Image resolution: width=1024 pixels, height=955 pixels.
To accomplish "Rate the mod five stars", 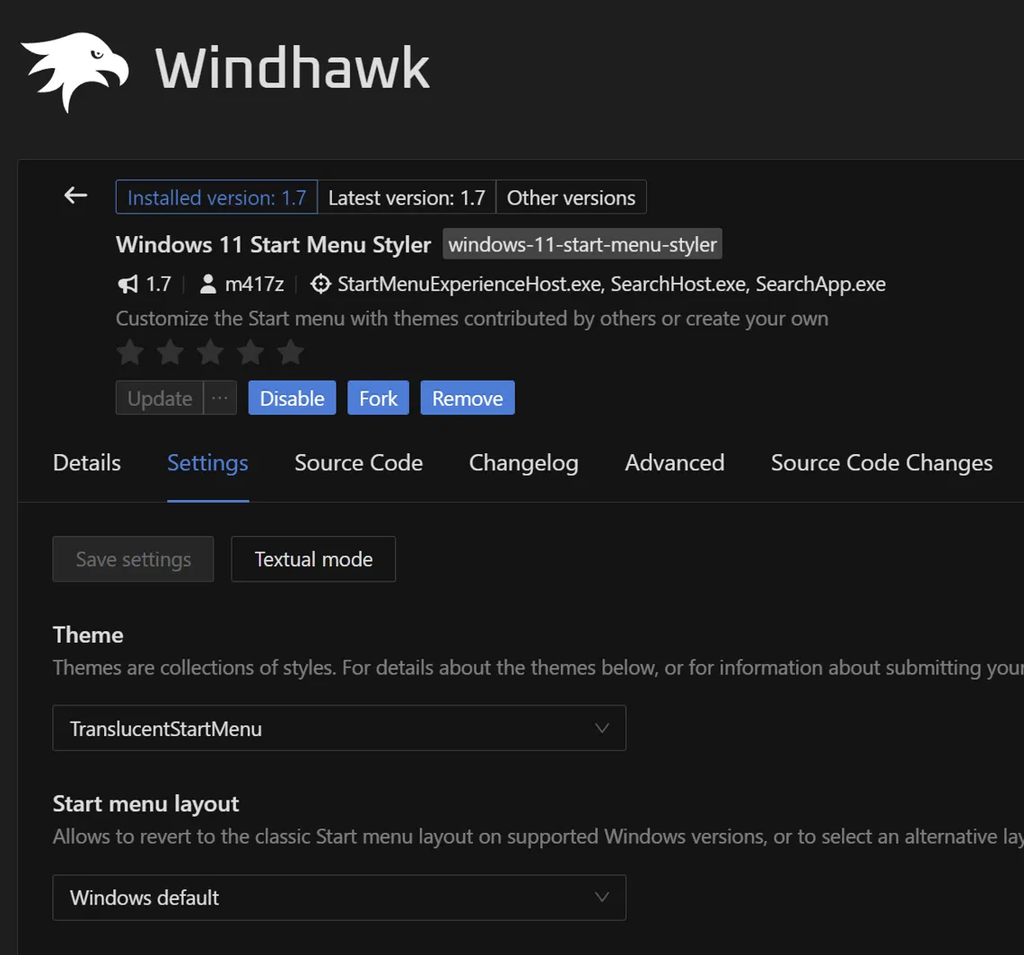I will point(291,353).
